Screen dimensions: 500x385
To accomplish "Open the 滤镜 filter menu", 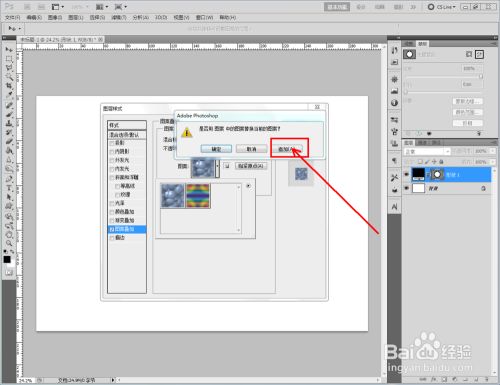I will tap(119, 17).
